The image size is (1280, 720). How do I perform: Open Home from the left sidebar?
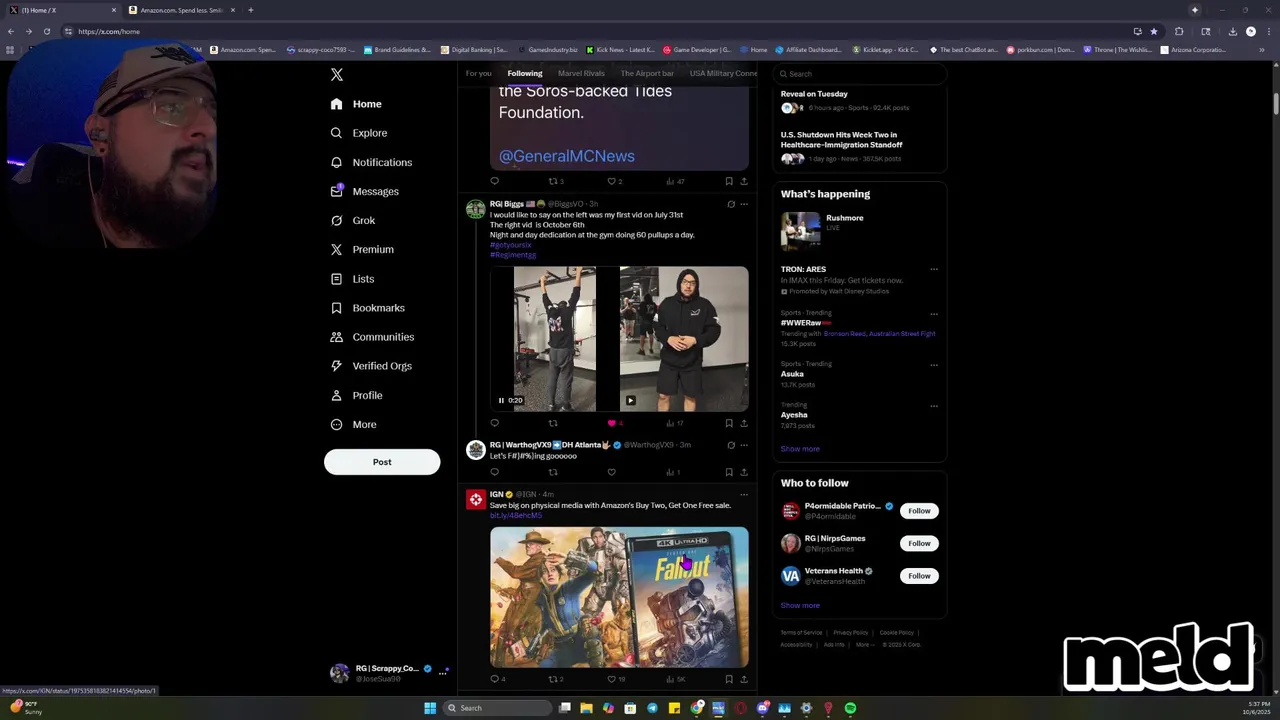(x=356, y=104)
